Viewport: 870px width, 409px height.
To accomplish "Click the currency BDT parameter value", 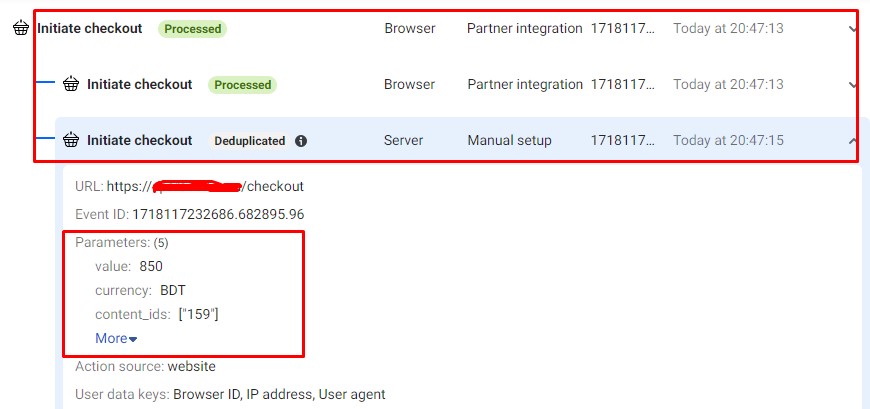I will [x=173, y=290].
